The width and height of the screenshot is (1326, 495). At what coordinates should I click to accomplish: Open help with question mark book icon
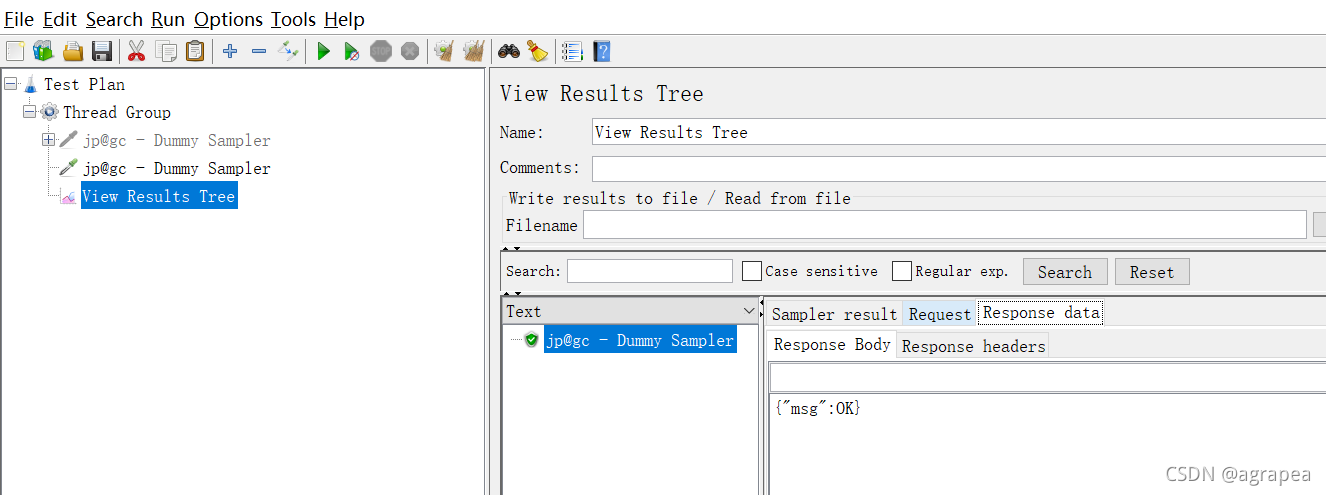[x=601, y=51]
